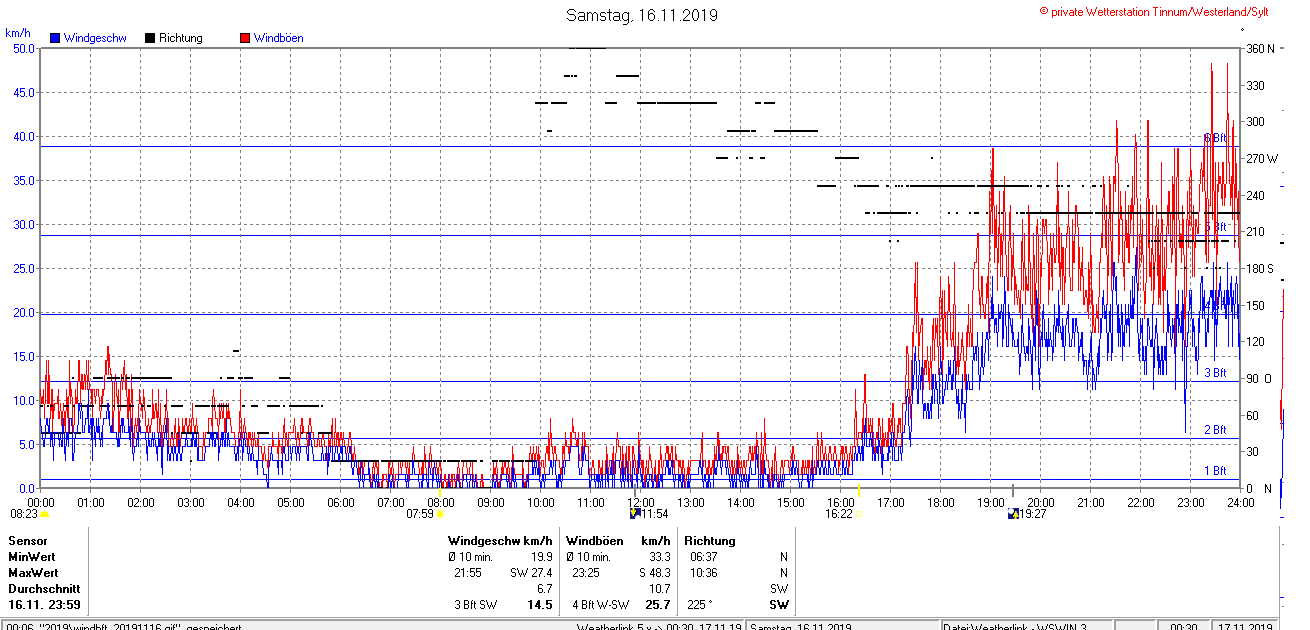Click the moon icon beside 19:27
Image resolution: width=1310 pixels, height=630 pixels.
click(x=1013, y=514)
